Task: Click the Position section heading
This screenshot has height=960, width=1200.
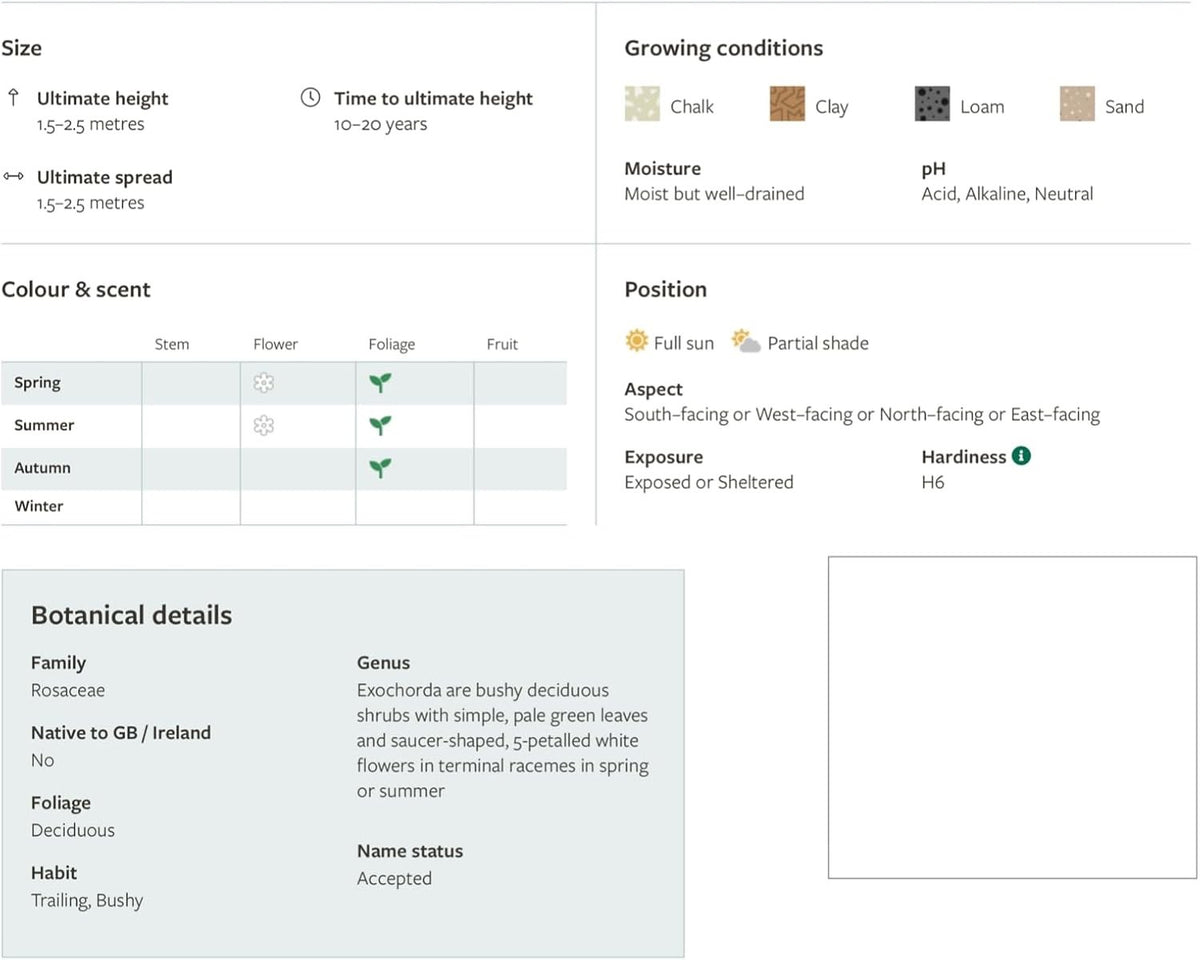Action: [x=666, y=289]
